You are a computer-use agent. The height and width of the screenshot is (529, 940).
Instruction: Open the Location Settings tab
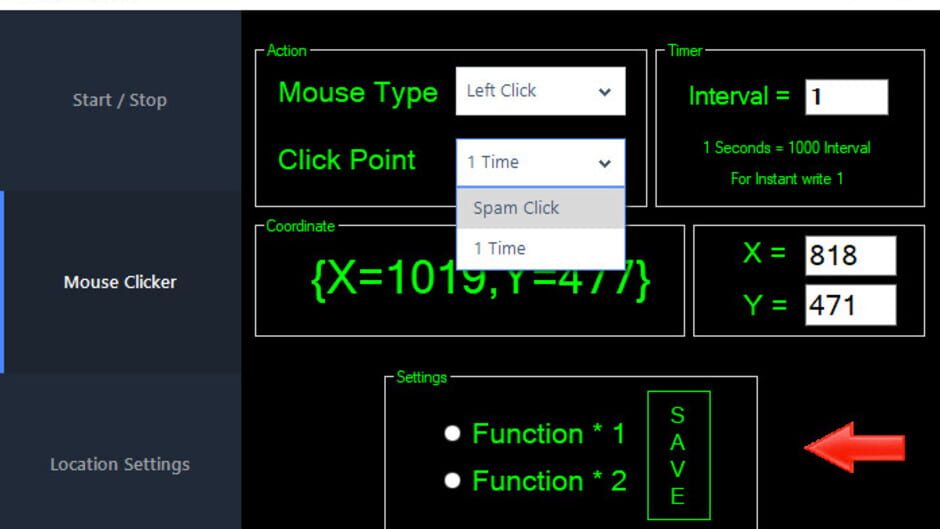[x=120, y=464]
